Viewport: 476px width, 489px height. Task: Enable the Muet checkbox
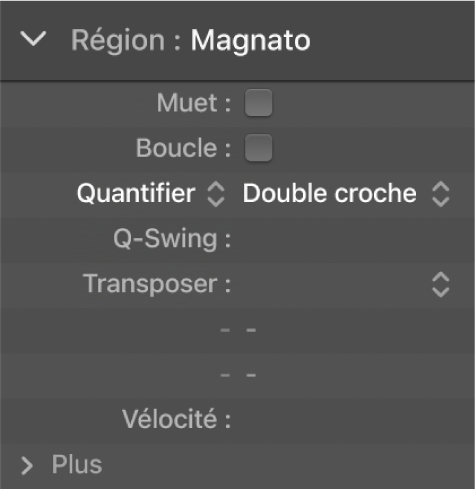pyautogui.click(x=258, y=103)
